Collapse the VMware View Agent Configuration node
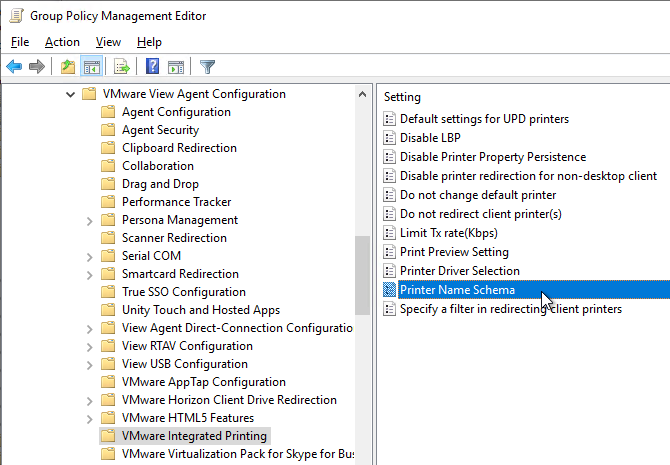Screen dimensions: 670x465 [71, 94]
